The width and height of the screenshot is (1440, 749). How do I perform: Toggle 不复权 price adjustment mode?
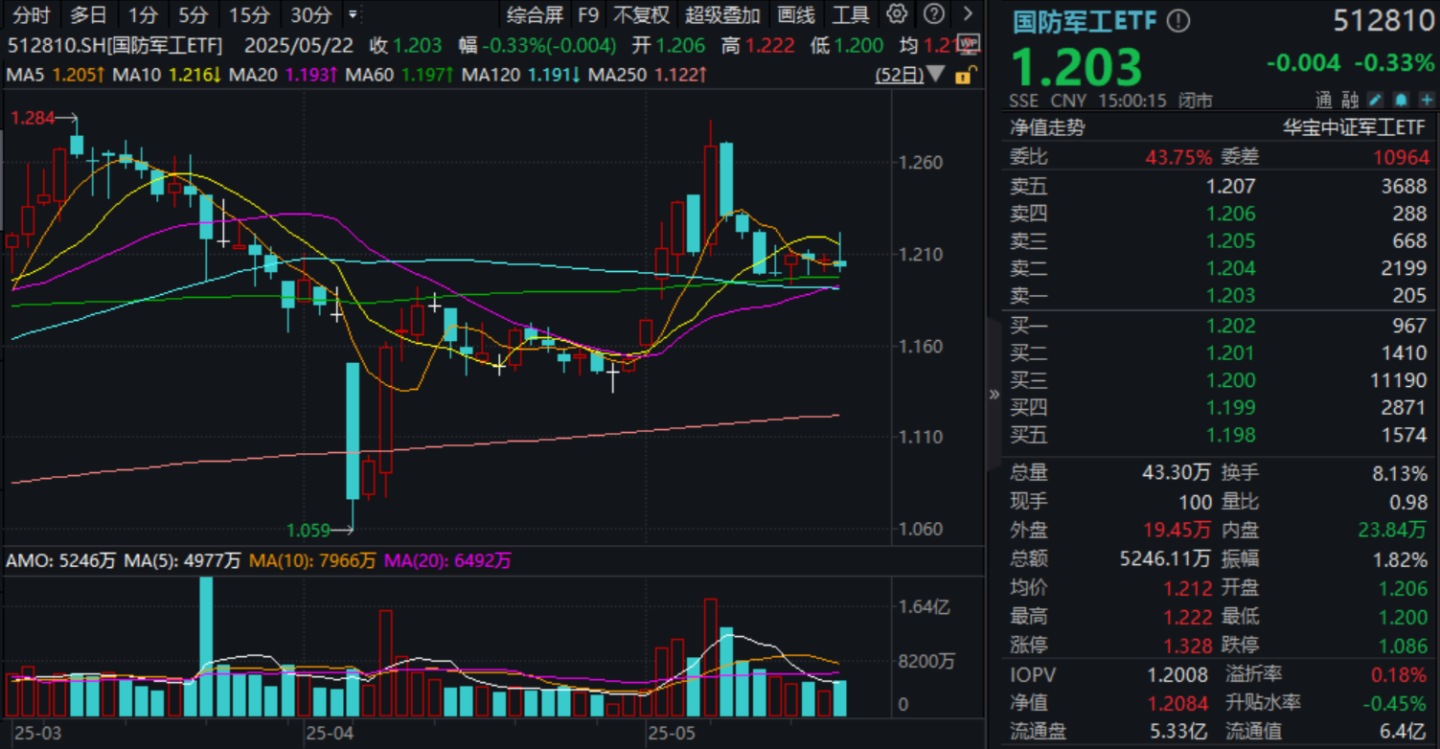point(640,15)
